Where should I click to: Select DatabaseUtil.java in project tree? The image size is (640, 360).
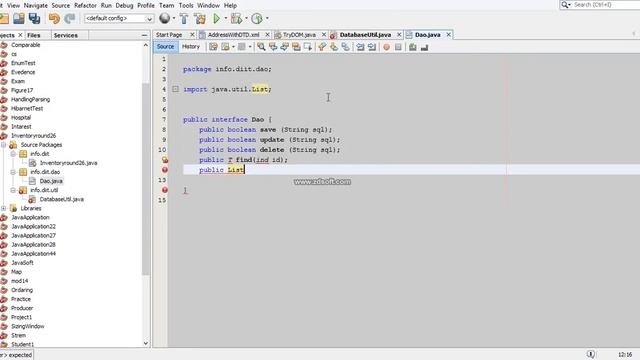click(x=61, y=199)
